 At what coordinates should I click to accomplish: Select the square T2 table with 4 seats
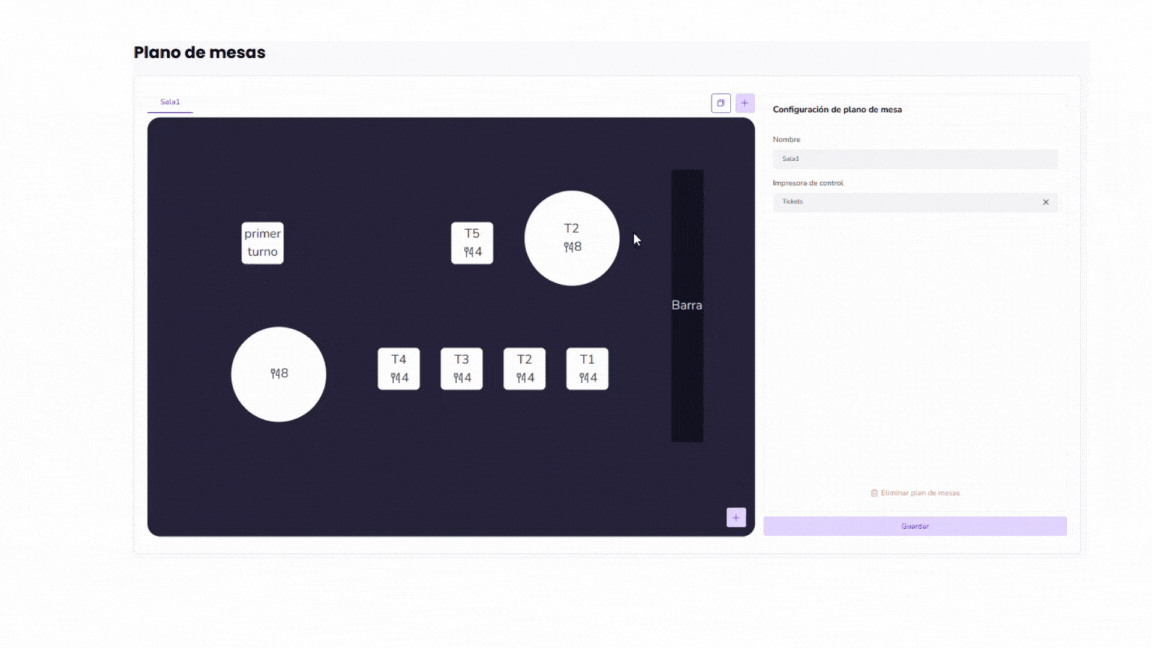[x=525, y=369]
